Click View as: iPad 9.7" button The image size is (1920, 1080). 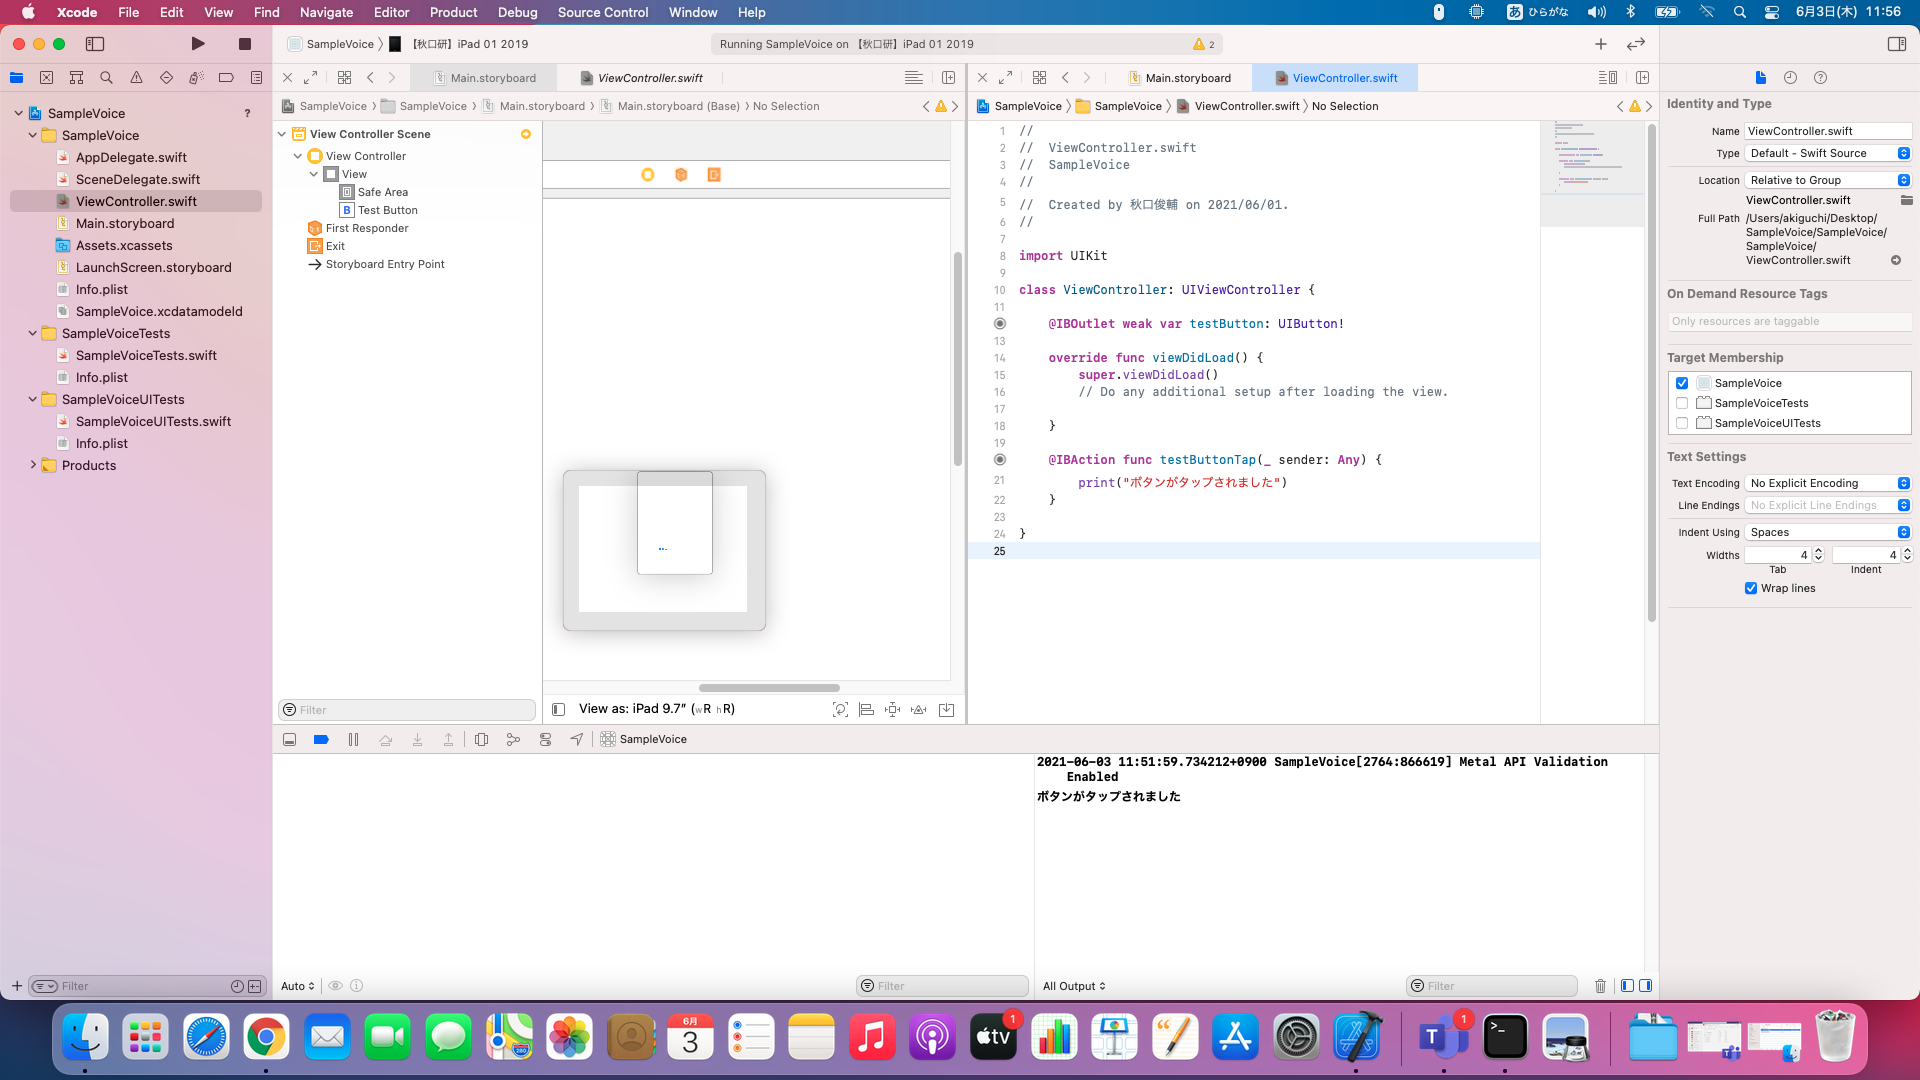tap(656, 709)
